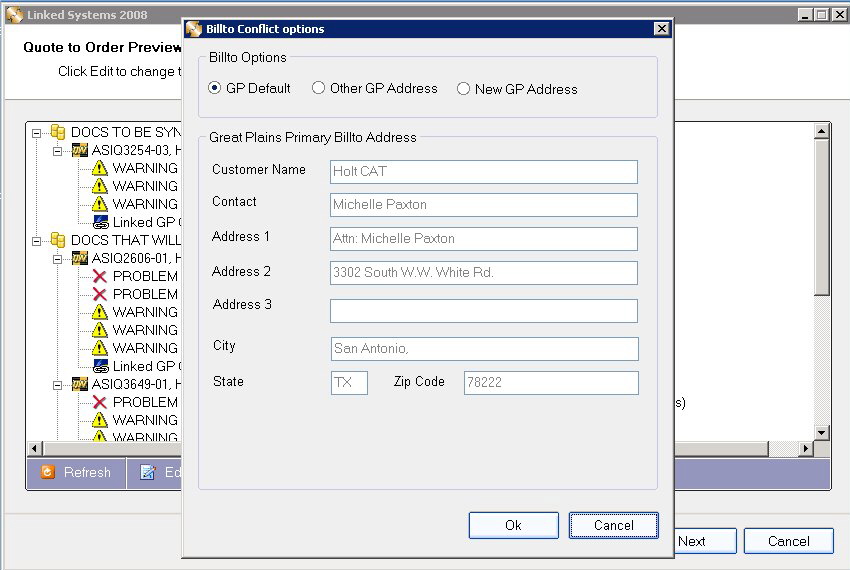Click the empty Address 3 field

pos(484,311)
